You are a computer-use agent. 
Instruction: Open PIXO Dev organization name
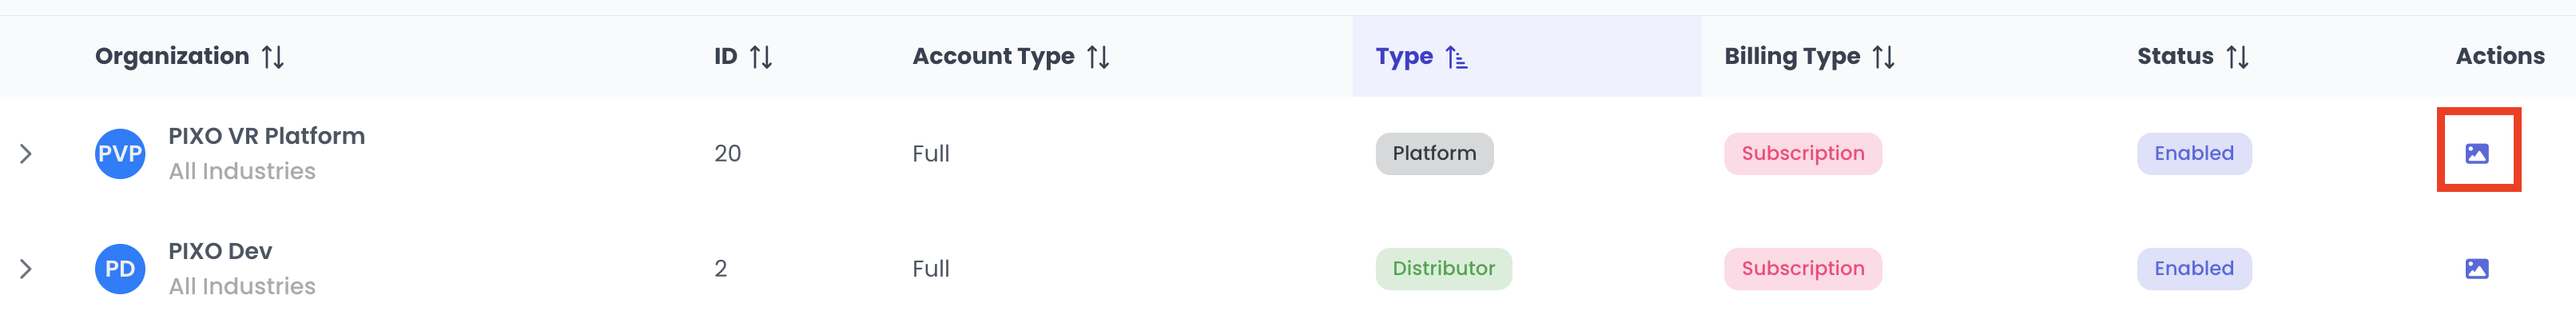click(x=220, y=251)
